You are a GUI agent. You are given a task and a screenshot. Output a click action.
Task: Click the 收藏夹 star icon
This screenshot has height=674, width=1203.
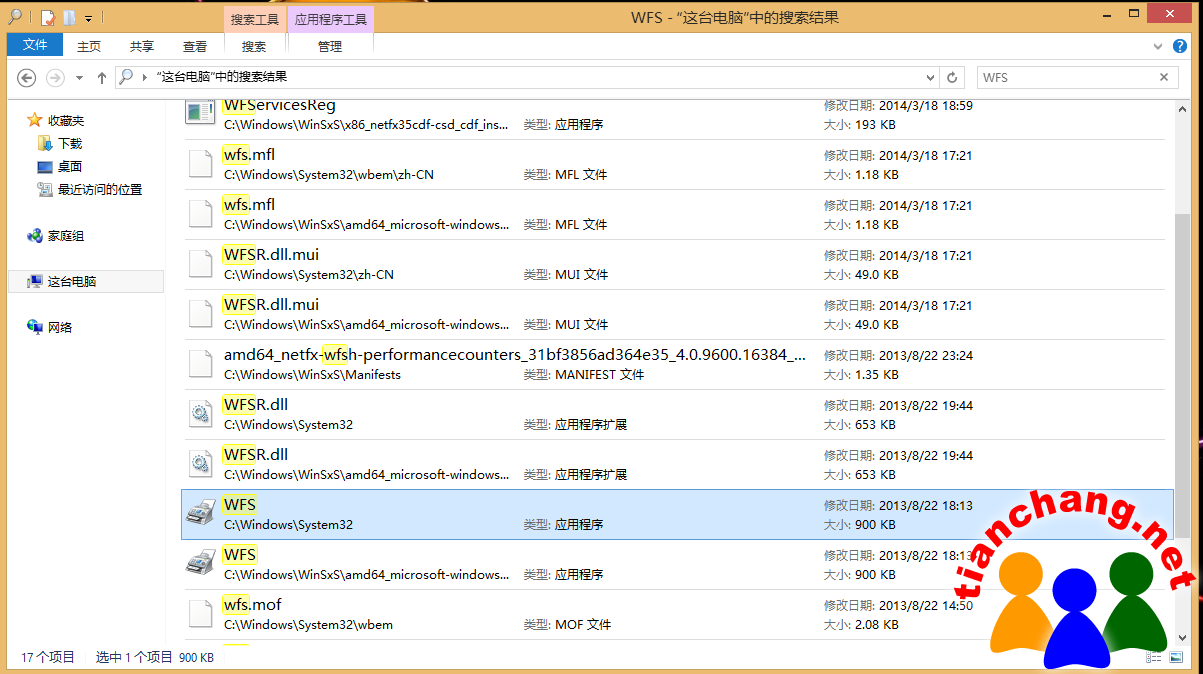35,120
